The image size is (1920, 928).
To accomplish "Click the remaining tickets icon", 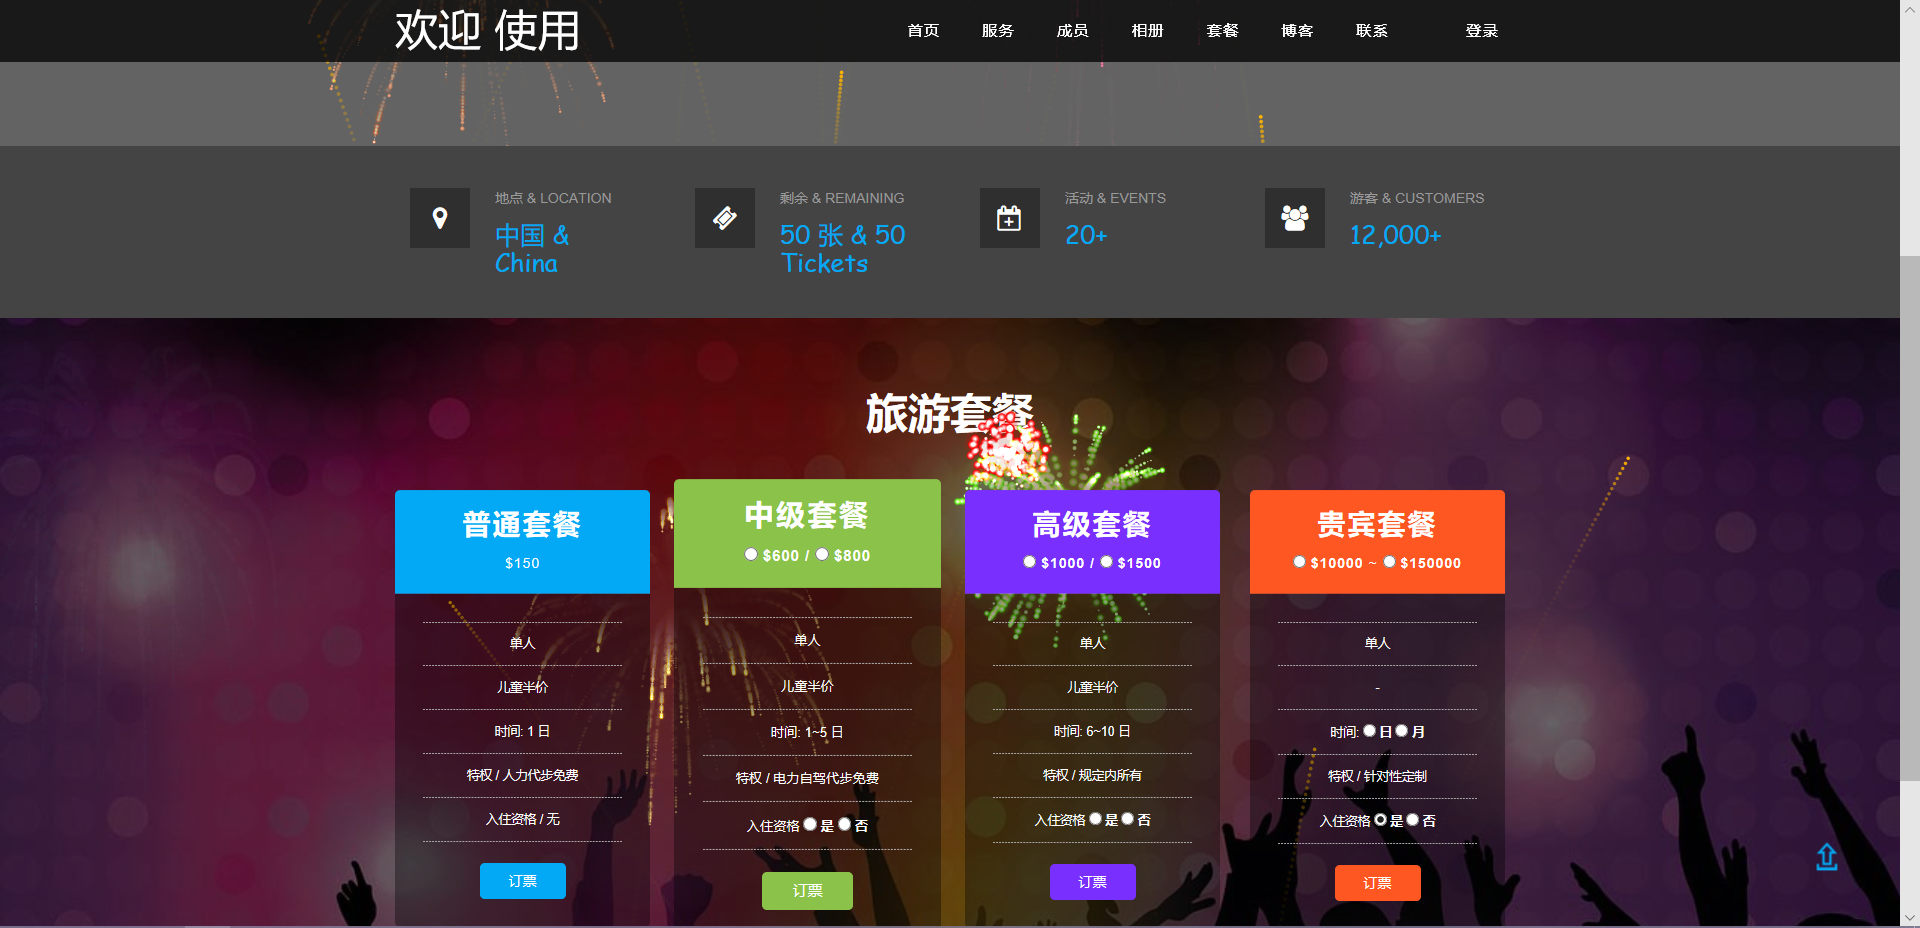I will click(x=725, y=218).
